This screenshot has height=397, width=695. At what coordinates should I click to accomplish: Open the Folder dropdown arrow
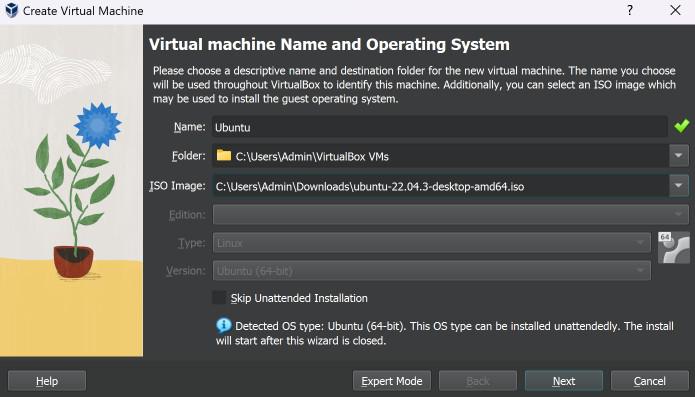click(679, 156)
